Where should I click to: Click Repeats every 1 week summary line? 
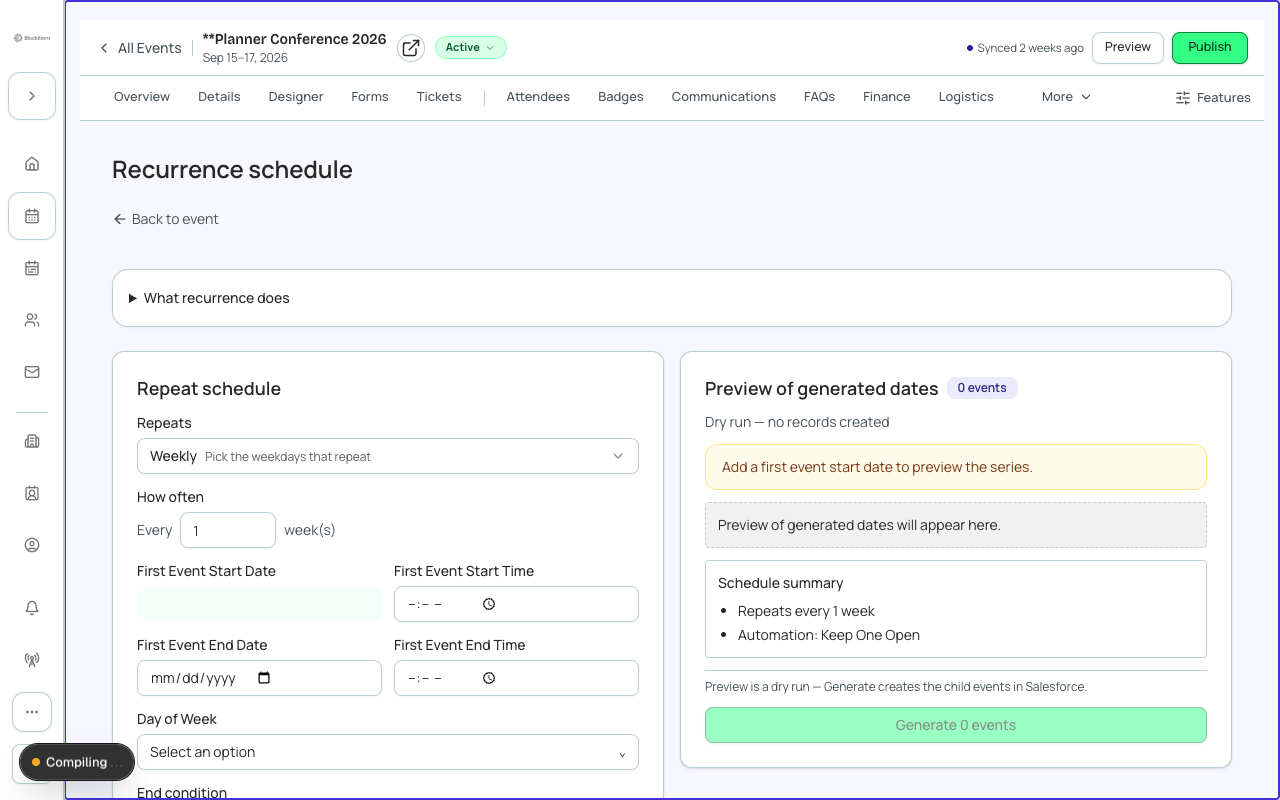[x=806, y=611]
